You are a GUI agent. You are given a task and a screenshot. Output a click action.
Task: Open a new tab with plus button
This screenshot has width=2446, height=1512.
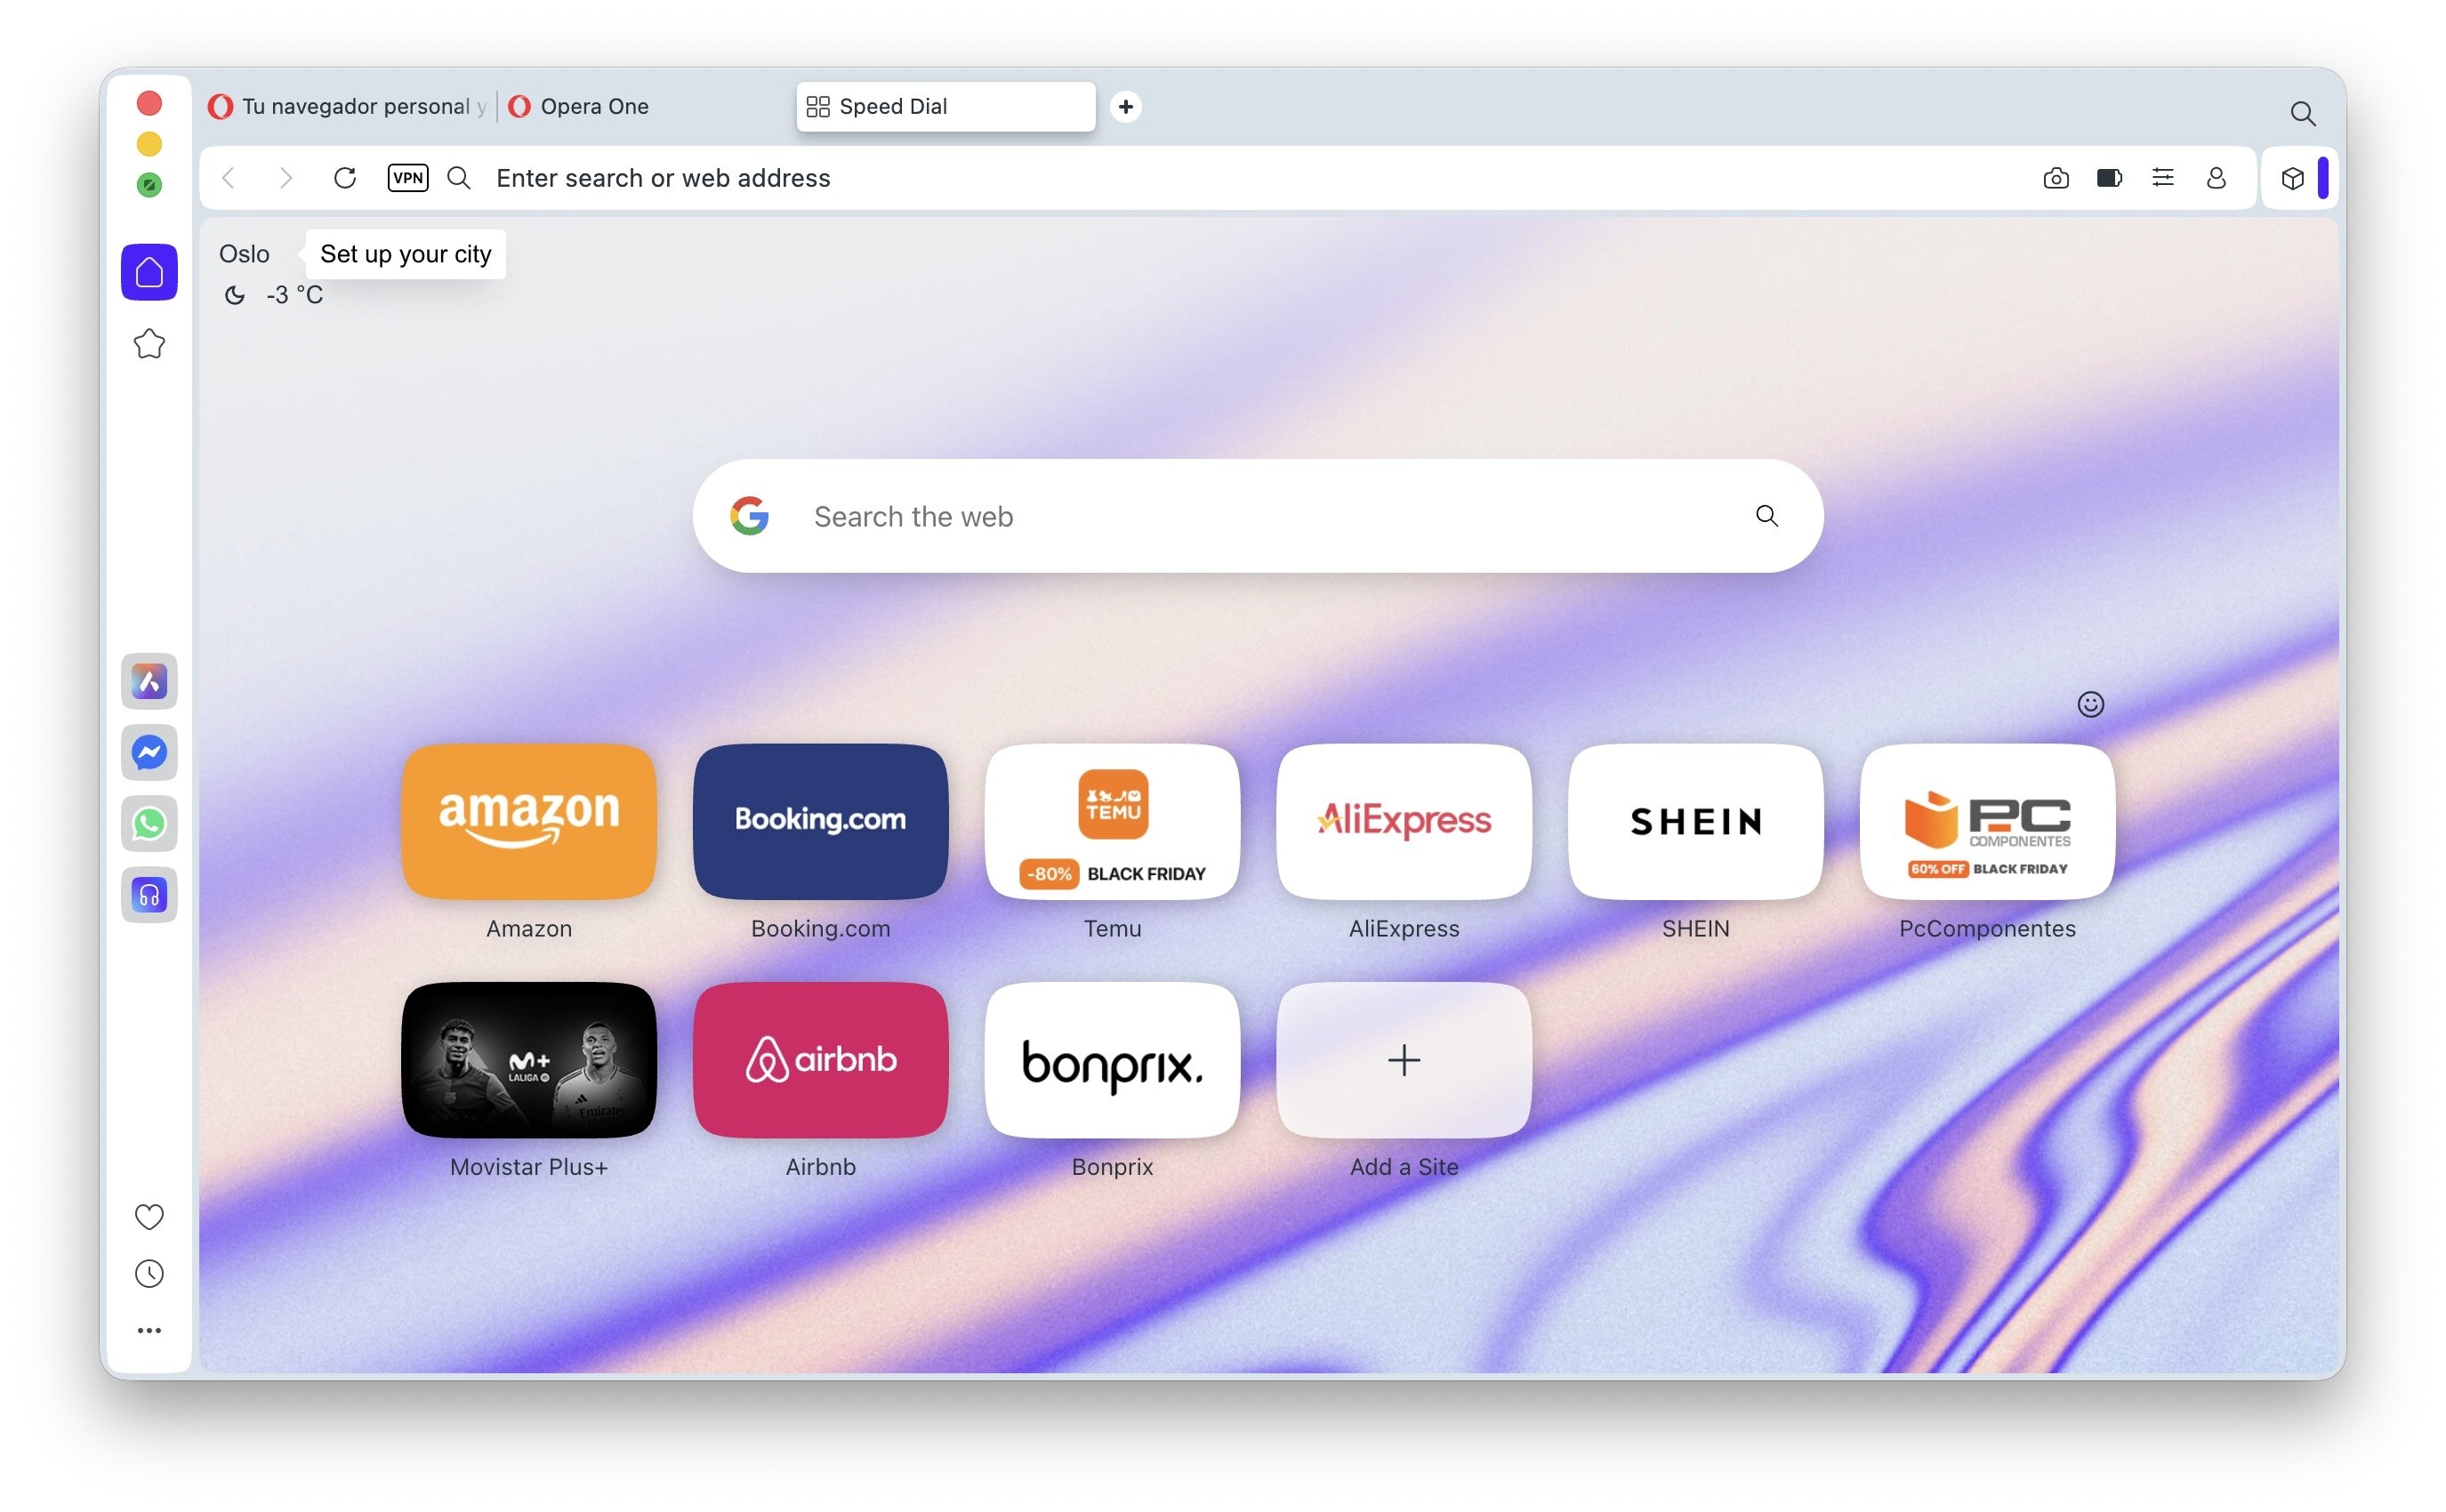(1126, 106)
